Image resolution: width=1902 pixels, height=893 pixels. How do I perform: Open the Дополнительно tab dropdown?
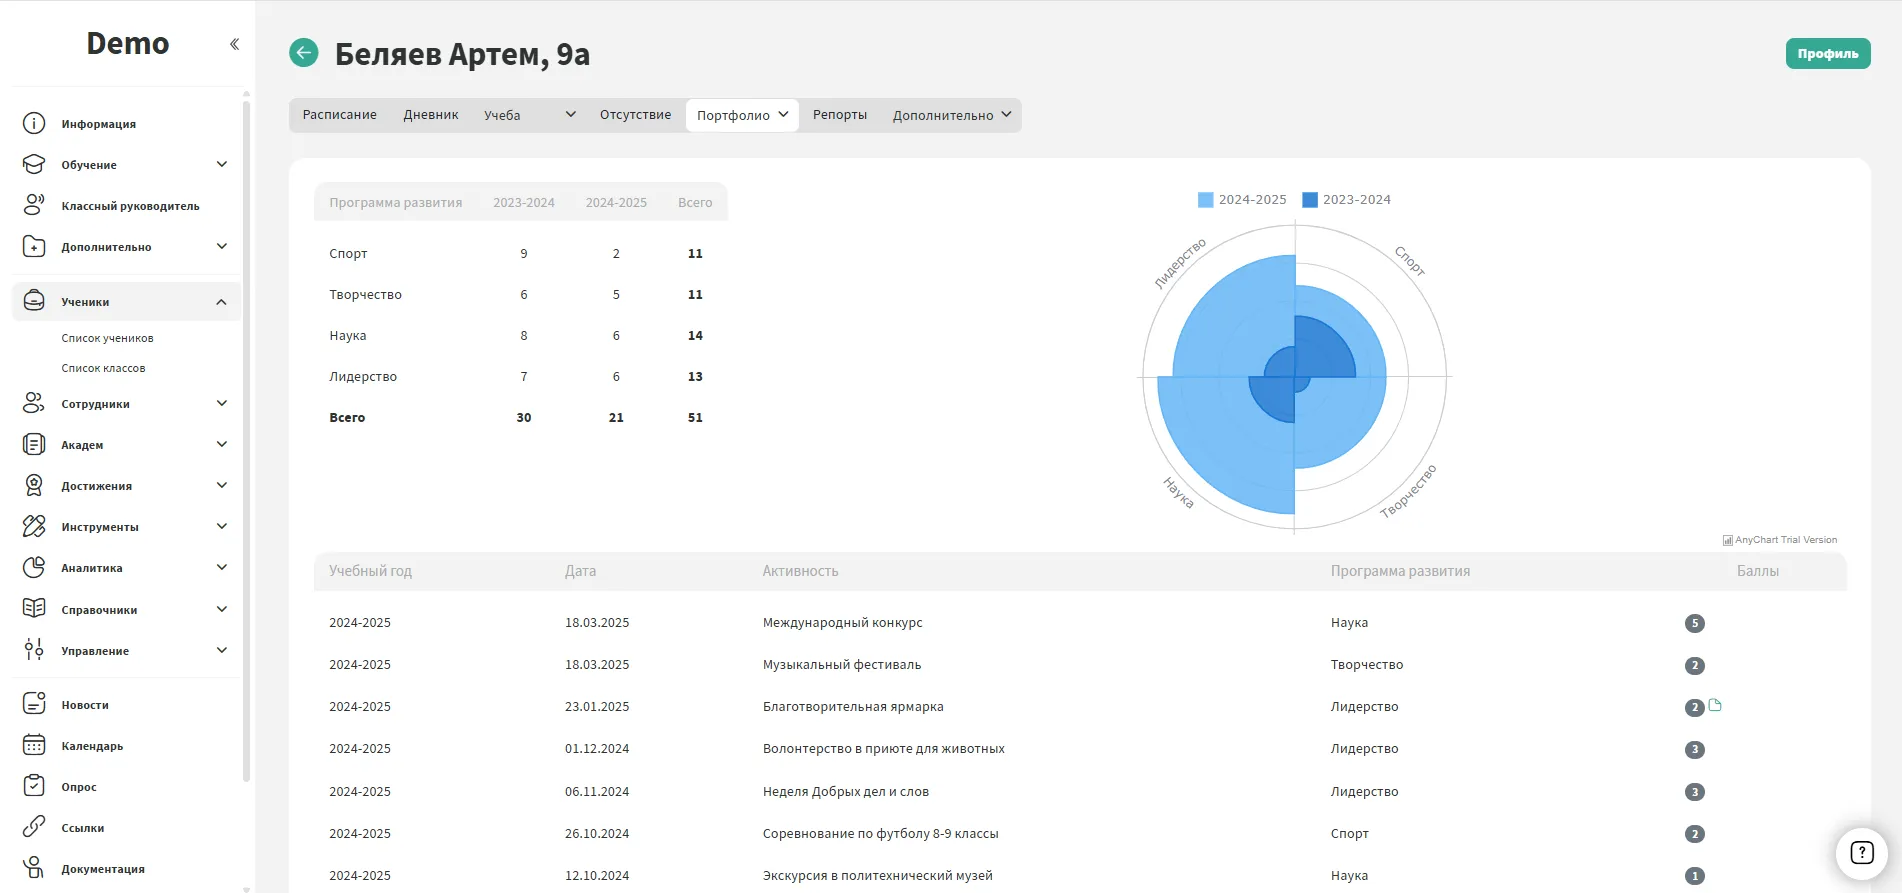(x=951, y=115)
